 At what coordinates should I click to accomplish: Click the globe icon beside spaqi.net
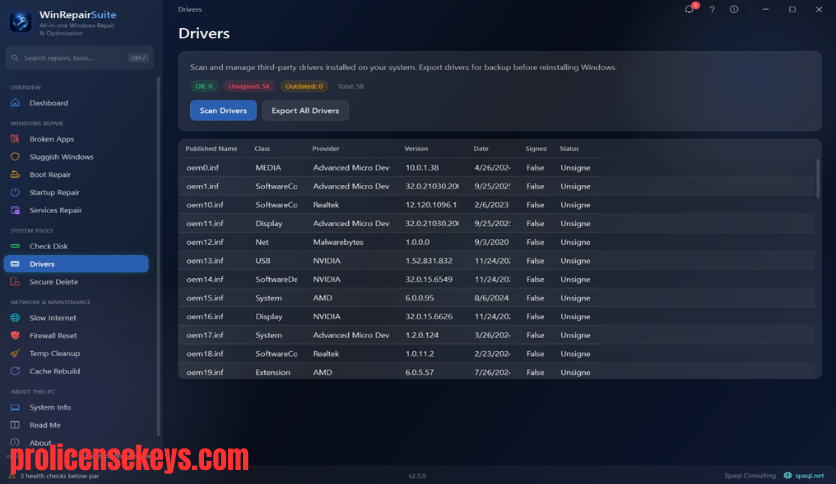787,475
